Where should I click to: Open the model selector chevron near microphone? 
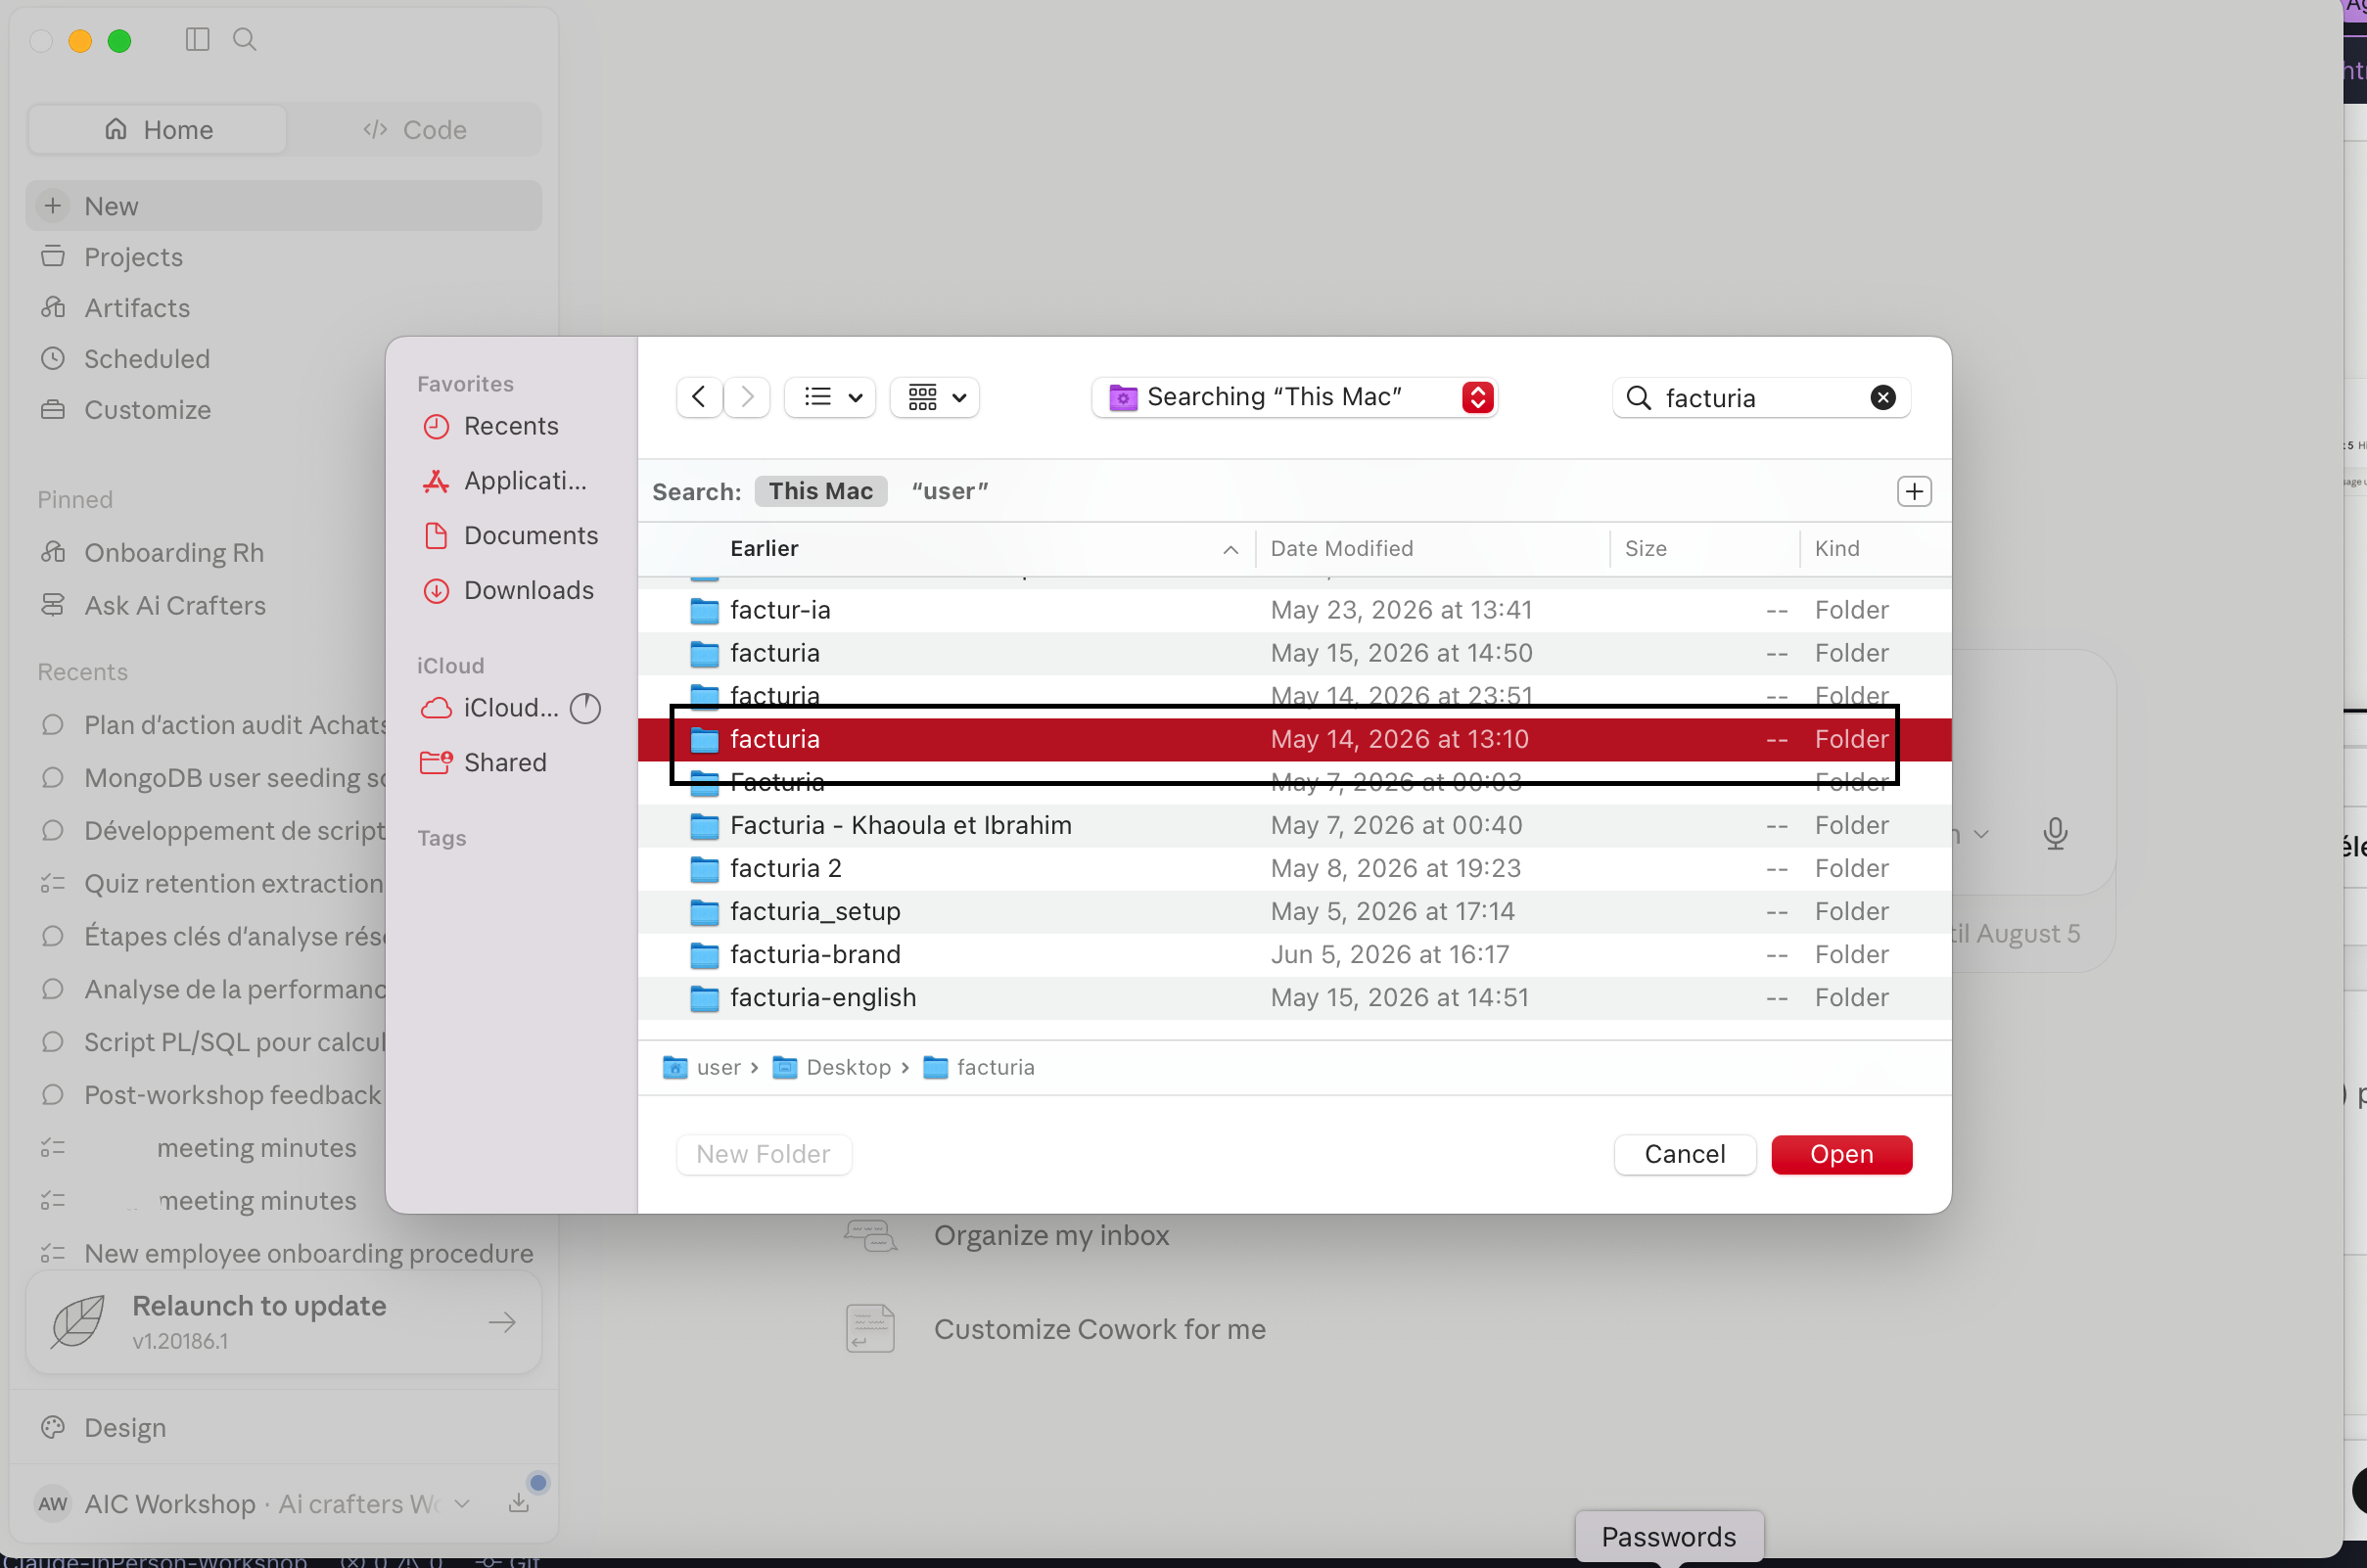coord(1980,834)
